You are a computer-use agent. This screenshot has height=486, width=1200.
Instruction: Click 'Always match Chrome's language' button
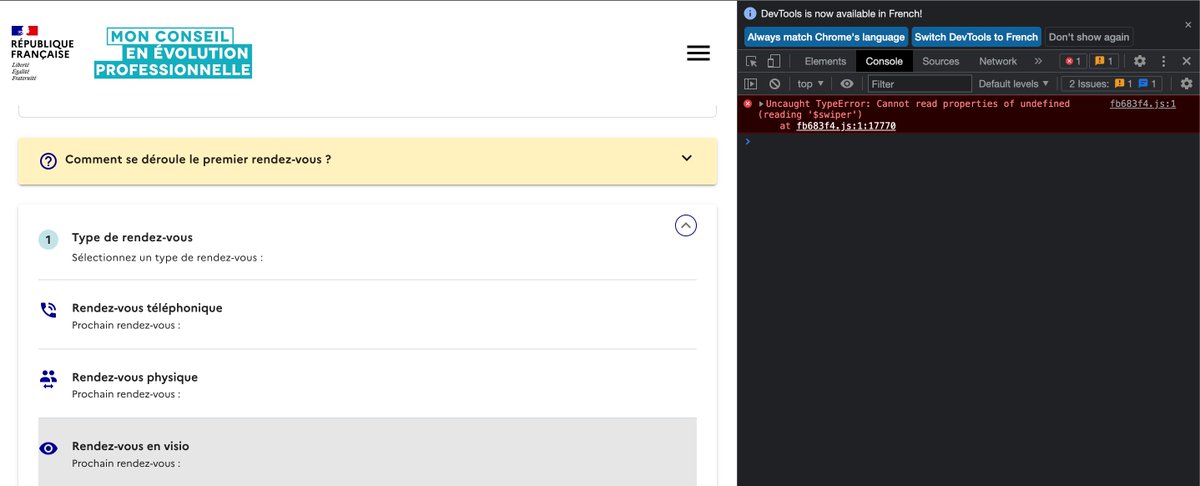(826, 37)
